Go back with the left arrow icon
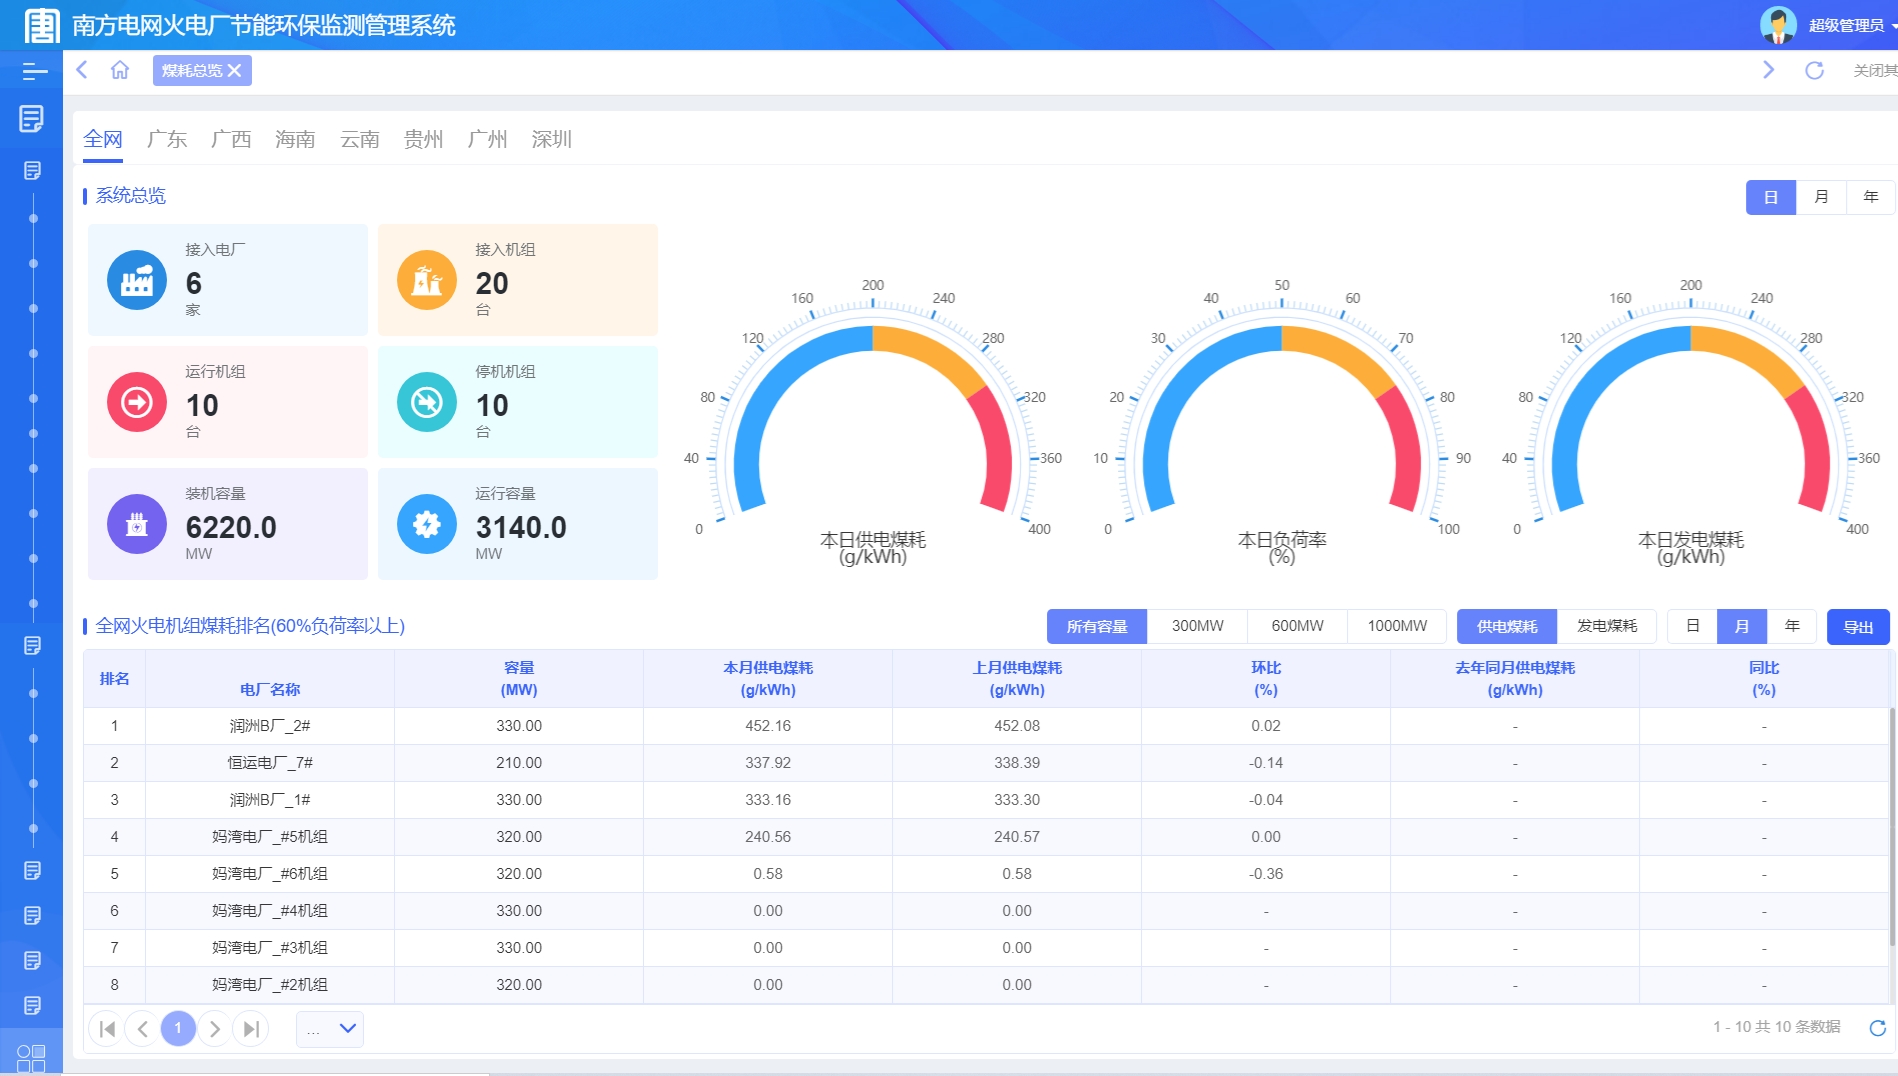Screen dimensions: 1898x1076 pos(83,70)
